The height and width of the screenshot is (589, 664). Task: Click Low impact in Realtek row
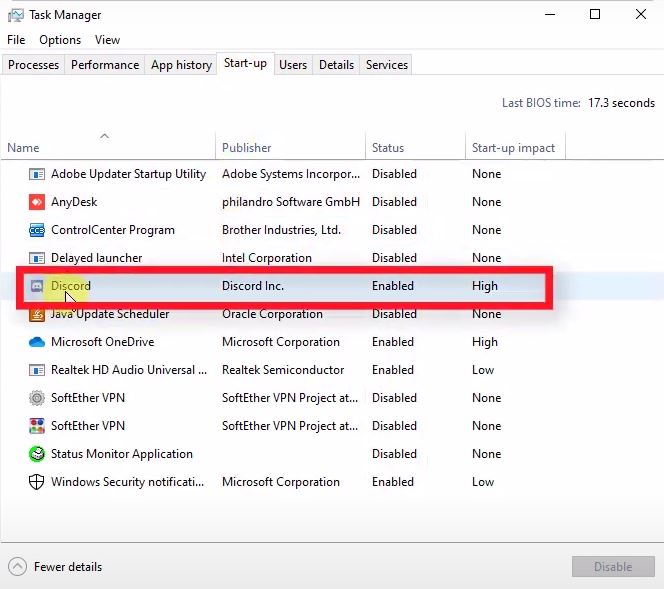(x=483, y=370)
